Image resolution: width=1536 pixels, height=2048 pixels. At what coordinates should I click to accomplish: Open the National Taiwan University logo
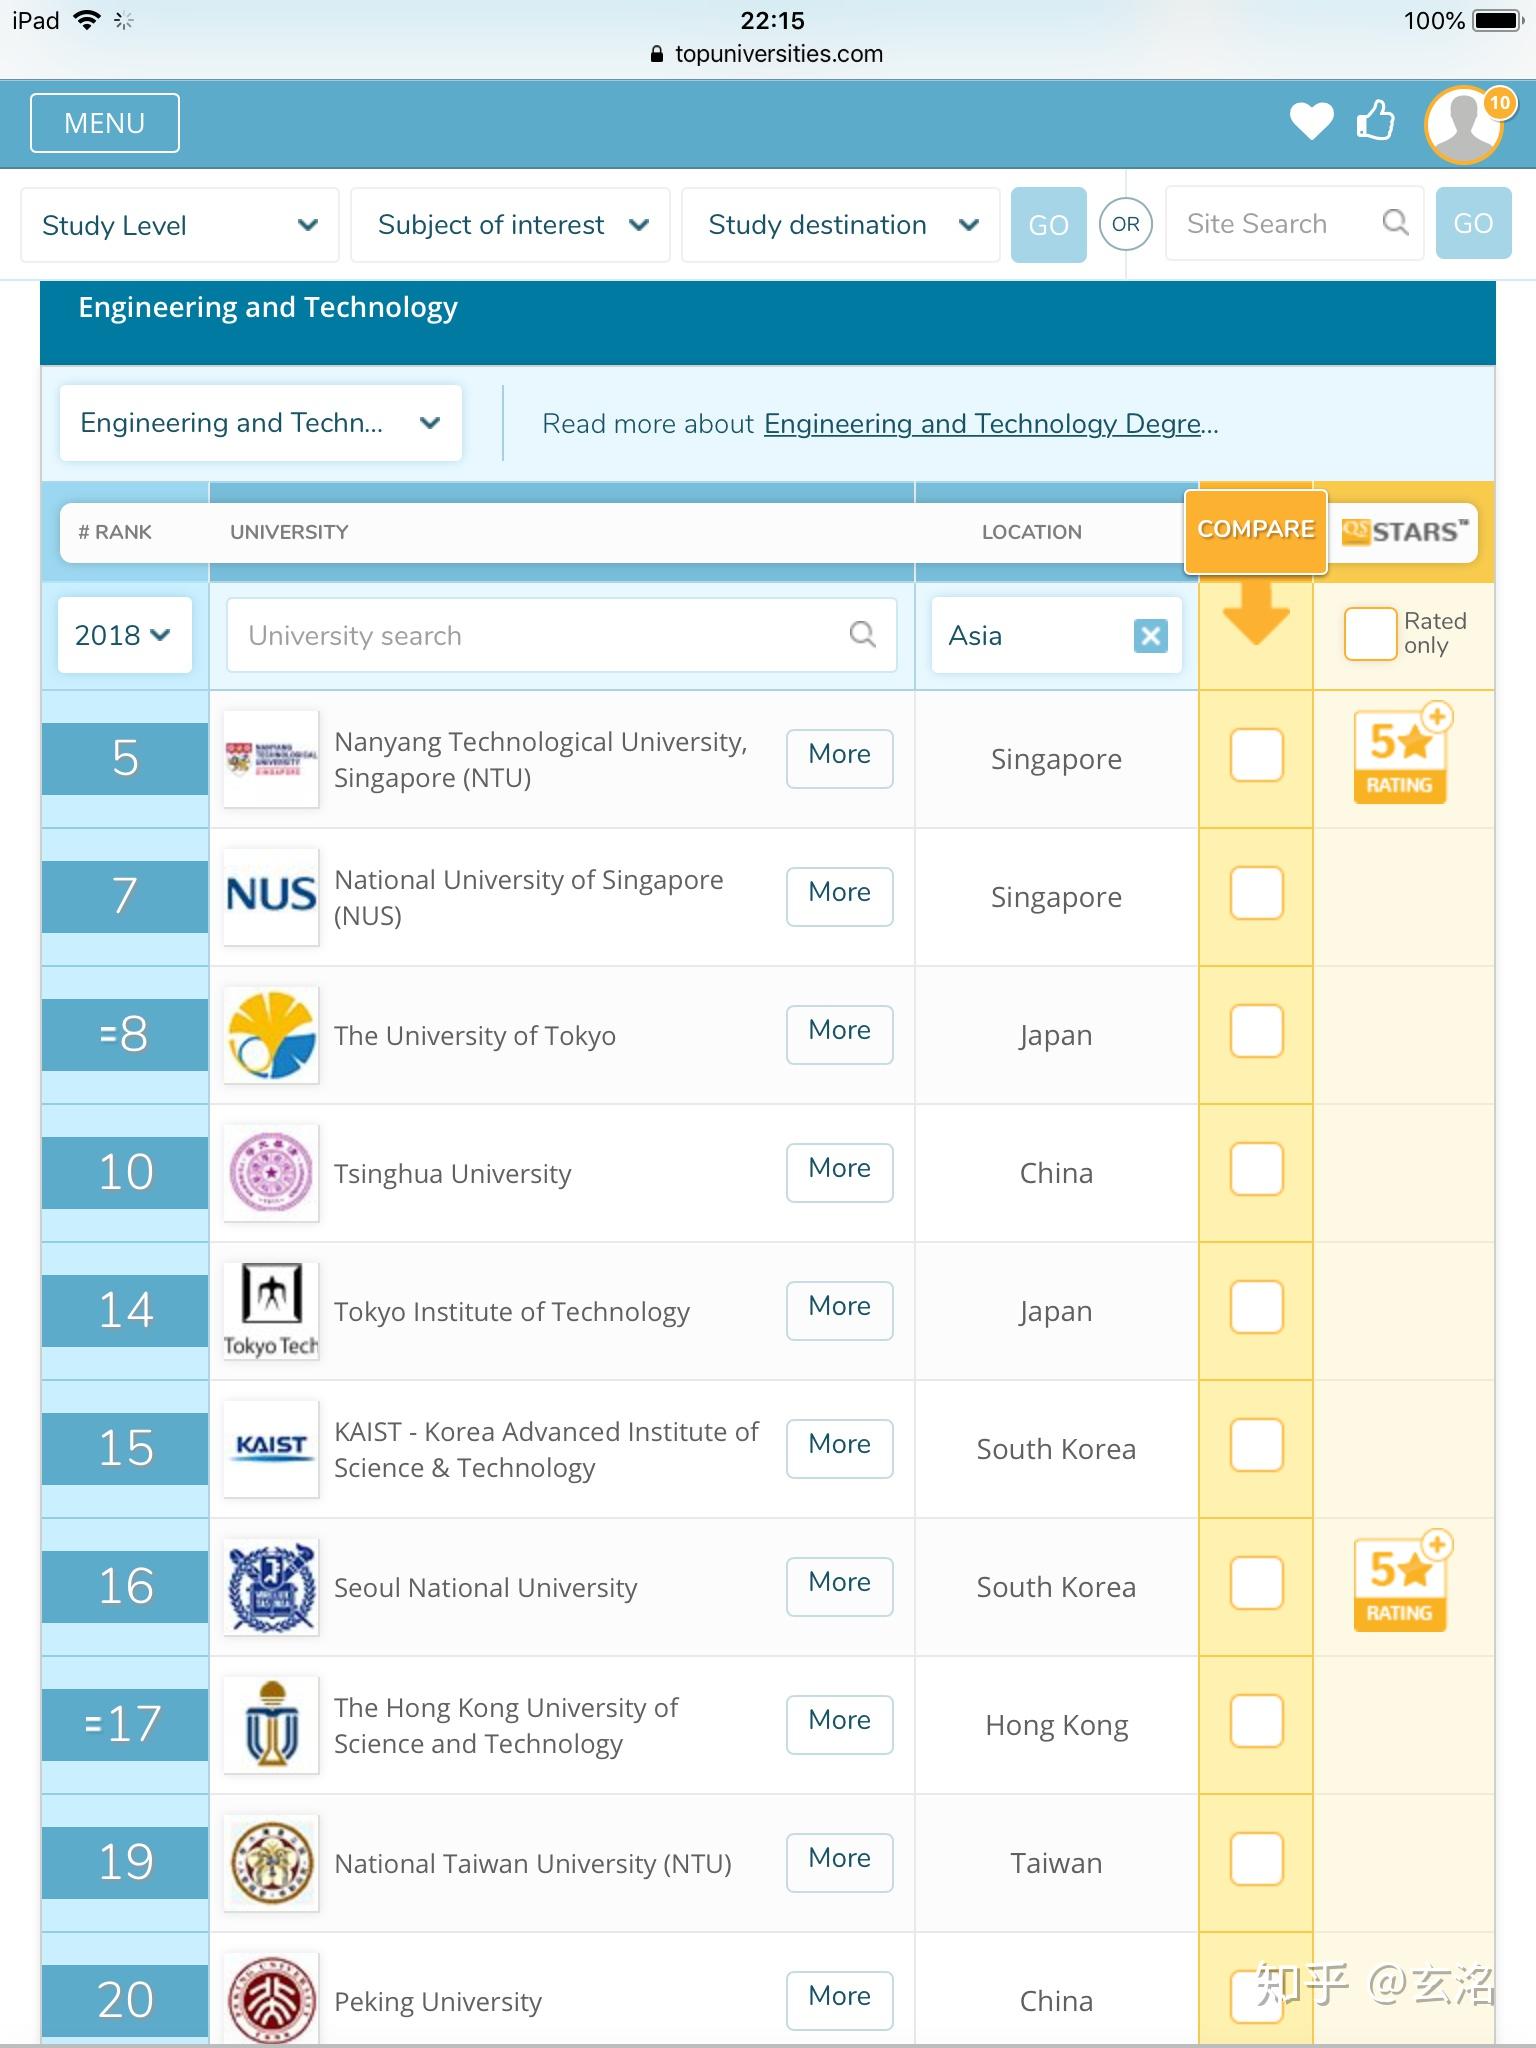271,1863
